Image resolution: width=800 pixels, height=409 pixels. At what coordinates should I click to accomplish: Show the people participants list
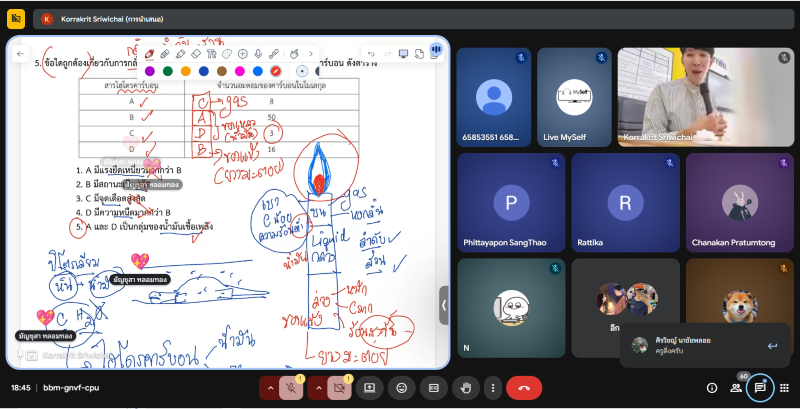737,387
